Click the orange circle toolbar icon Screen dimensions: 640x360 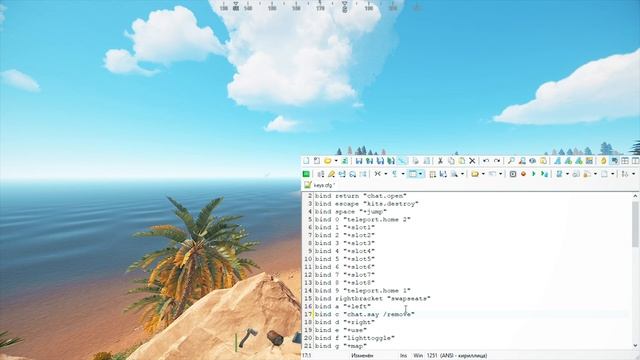tap(524, 174)
